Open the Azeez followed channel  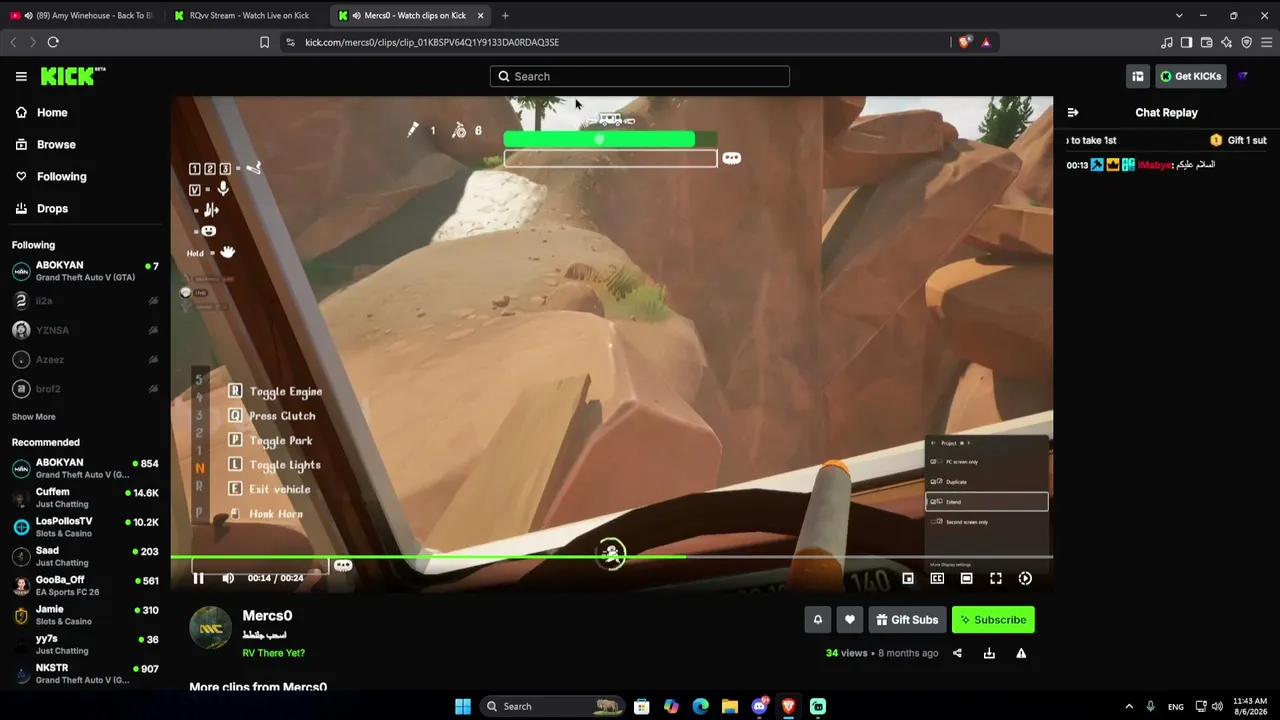point(85,359)
